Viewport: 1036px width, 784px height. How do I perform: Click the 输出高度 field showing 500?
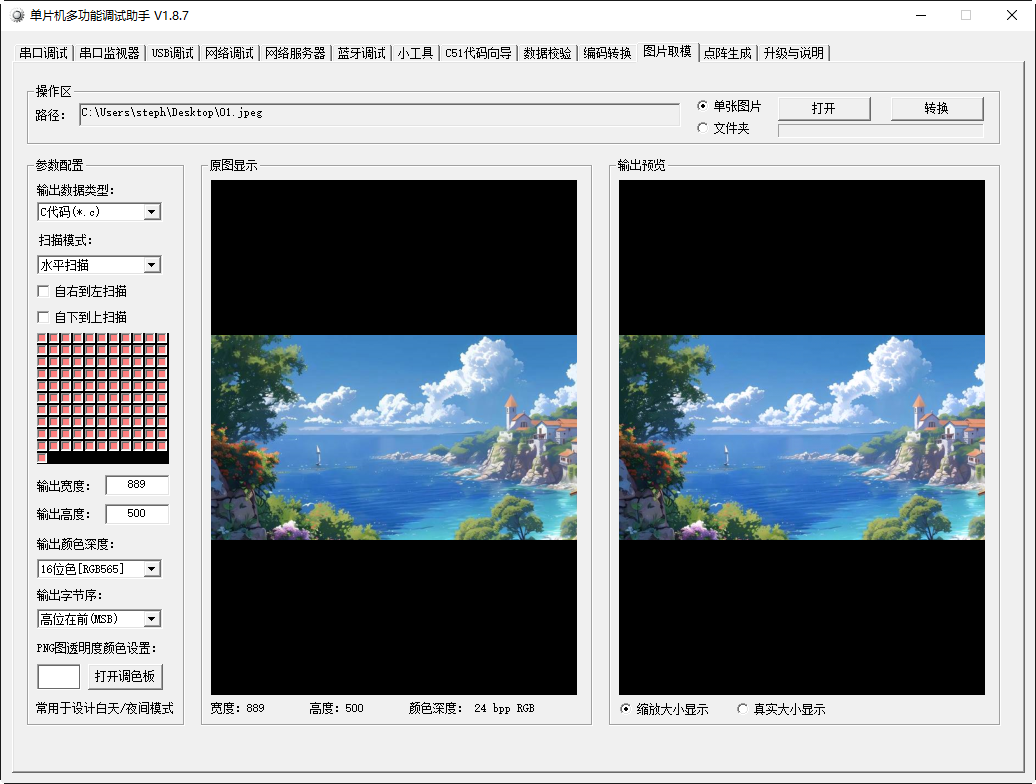pos(137,514)
